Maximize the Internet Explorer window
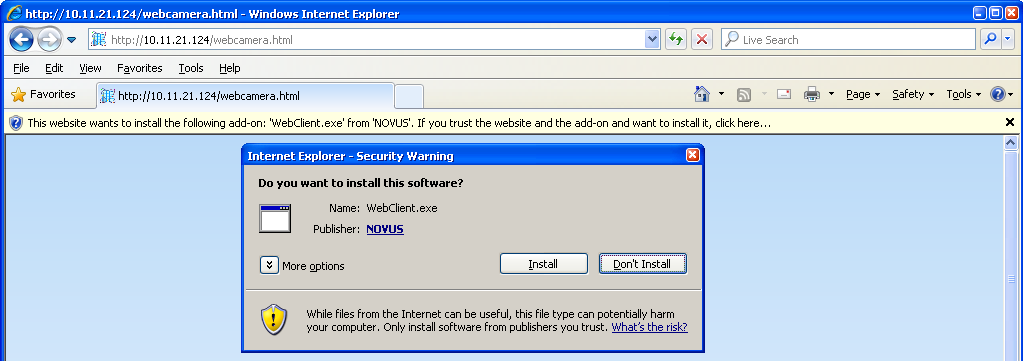1023x361 pixels. click(997, 13)
